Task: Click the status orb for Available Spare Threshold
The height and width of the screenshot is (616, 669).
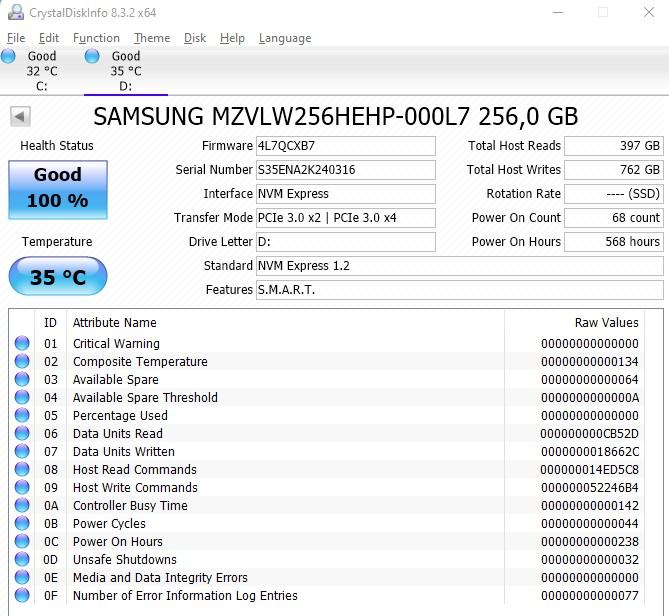Action: pos(22,397)
